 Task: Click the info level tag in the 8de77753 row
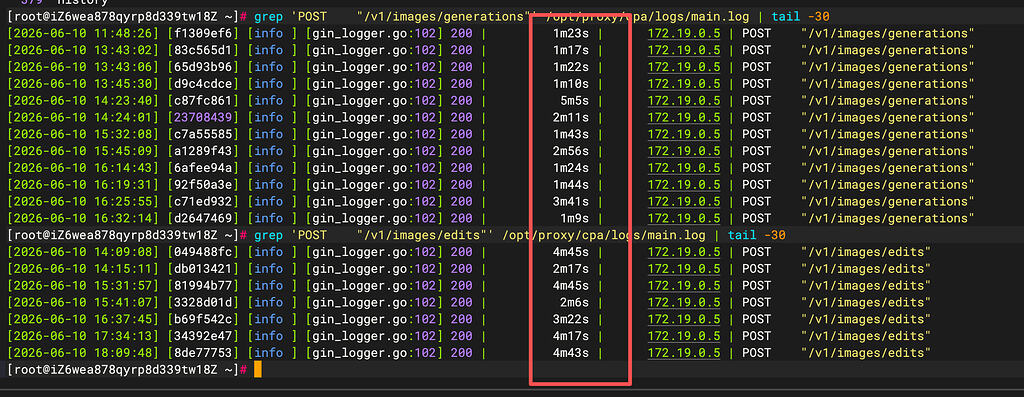[268, 353]
